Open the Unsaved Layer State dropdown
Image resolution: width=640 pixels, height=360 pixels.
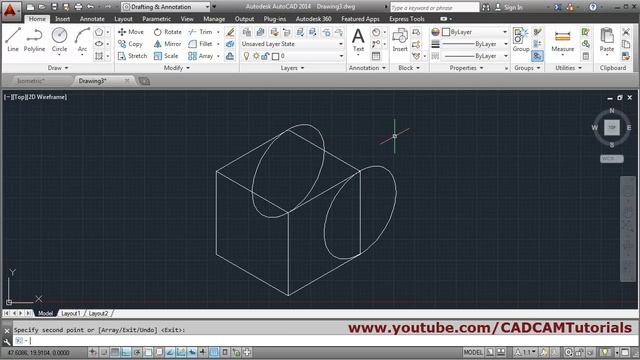[x=292, y=44]
